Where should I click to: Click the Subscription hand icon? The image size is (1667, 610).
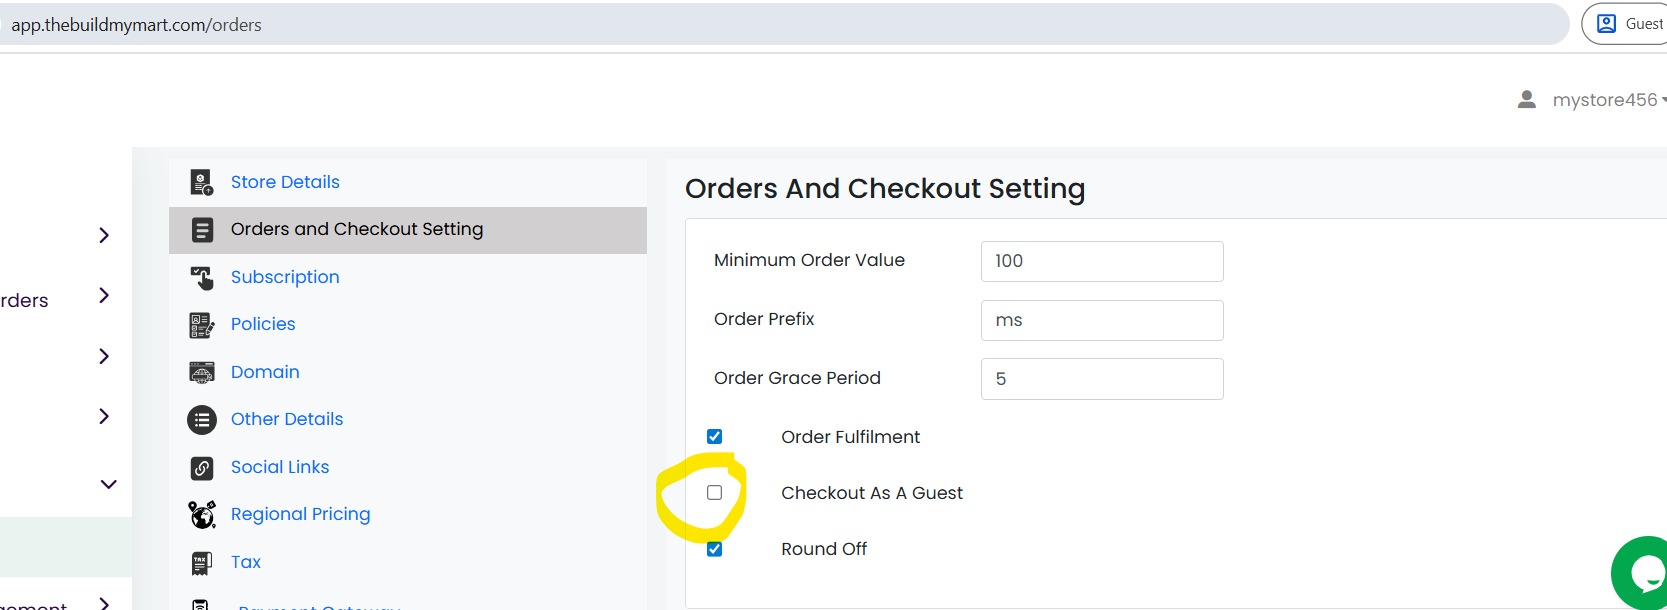[202, 277]
